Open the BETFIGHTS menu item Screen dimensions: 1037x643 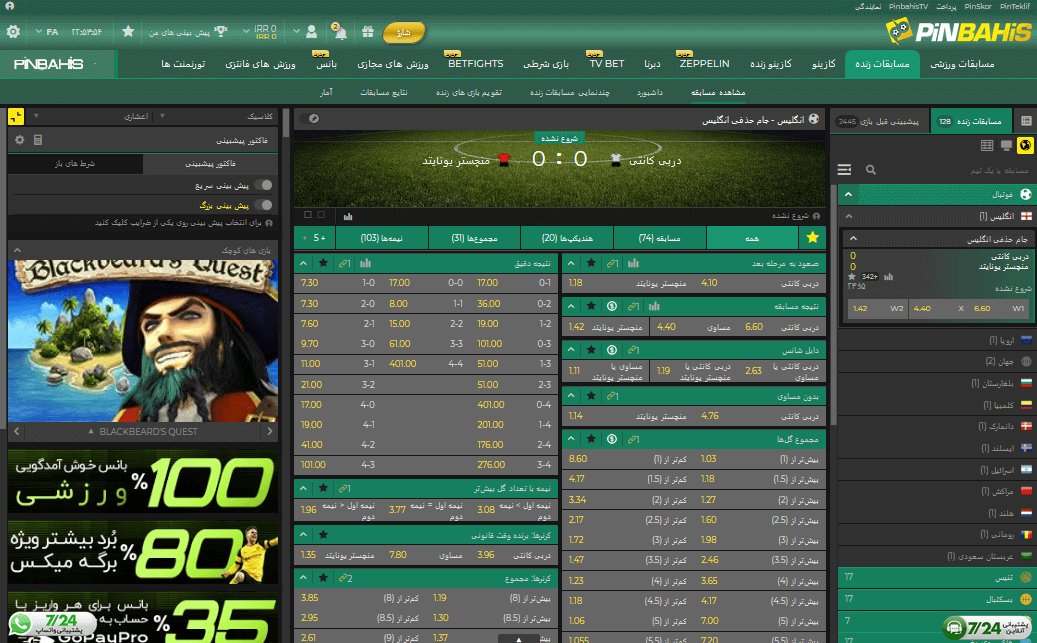click(x=476, y=64)
